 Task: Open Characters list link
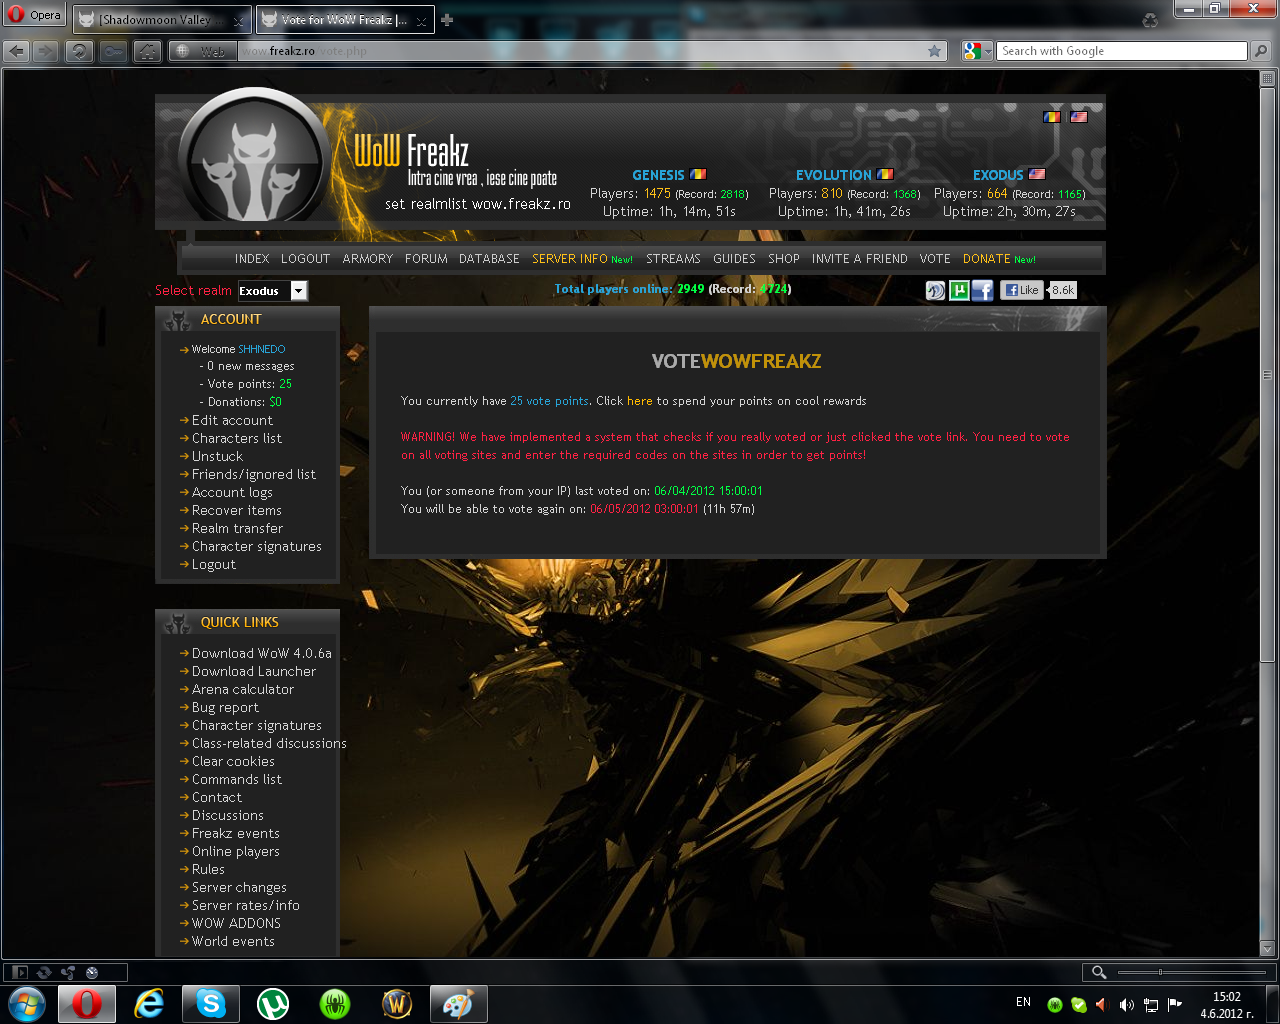coord(237,439)
